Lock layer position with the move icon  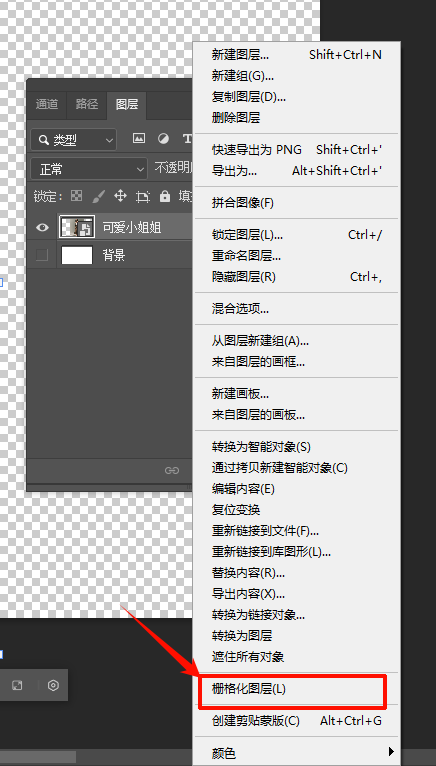[x=120, y=196]
